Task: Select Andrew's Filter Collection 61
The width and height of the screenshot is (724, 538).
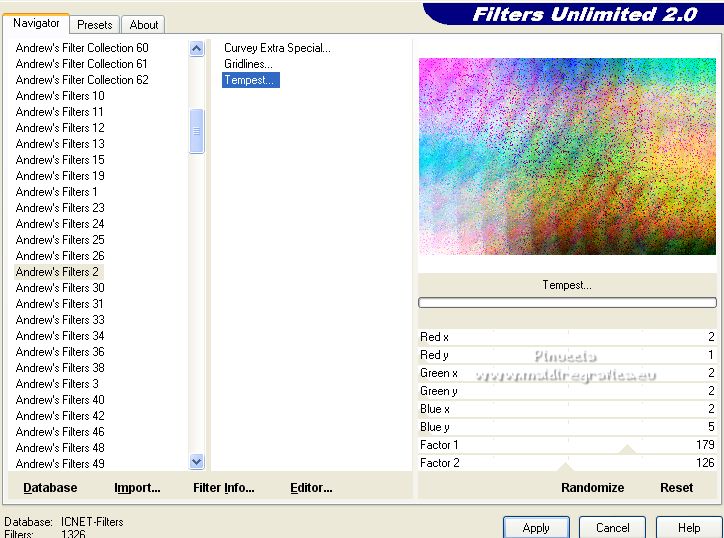Action: [x=82, y=64]
